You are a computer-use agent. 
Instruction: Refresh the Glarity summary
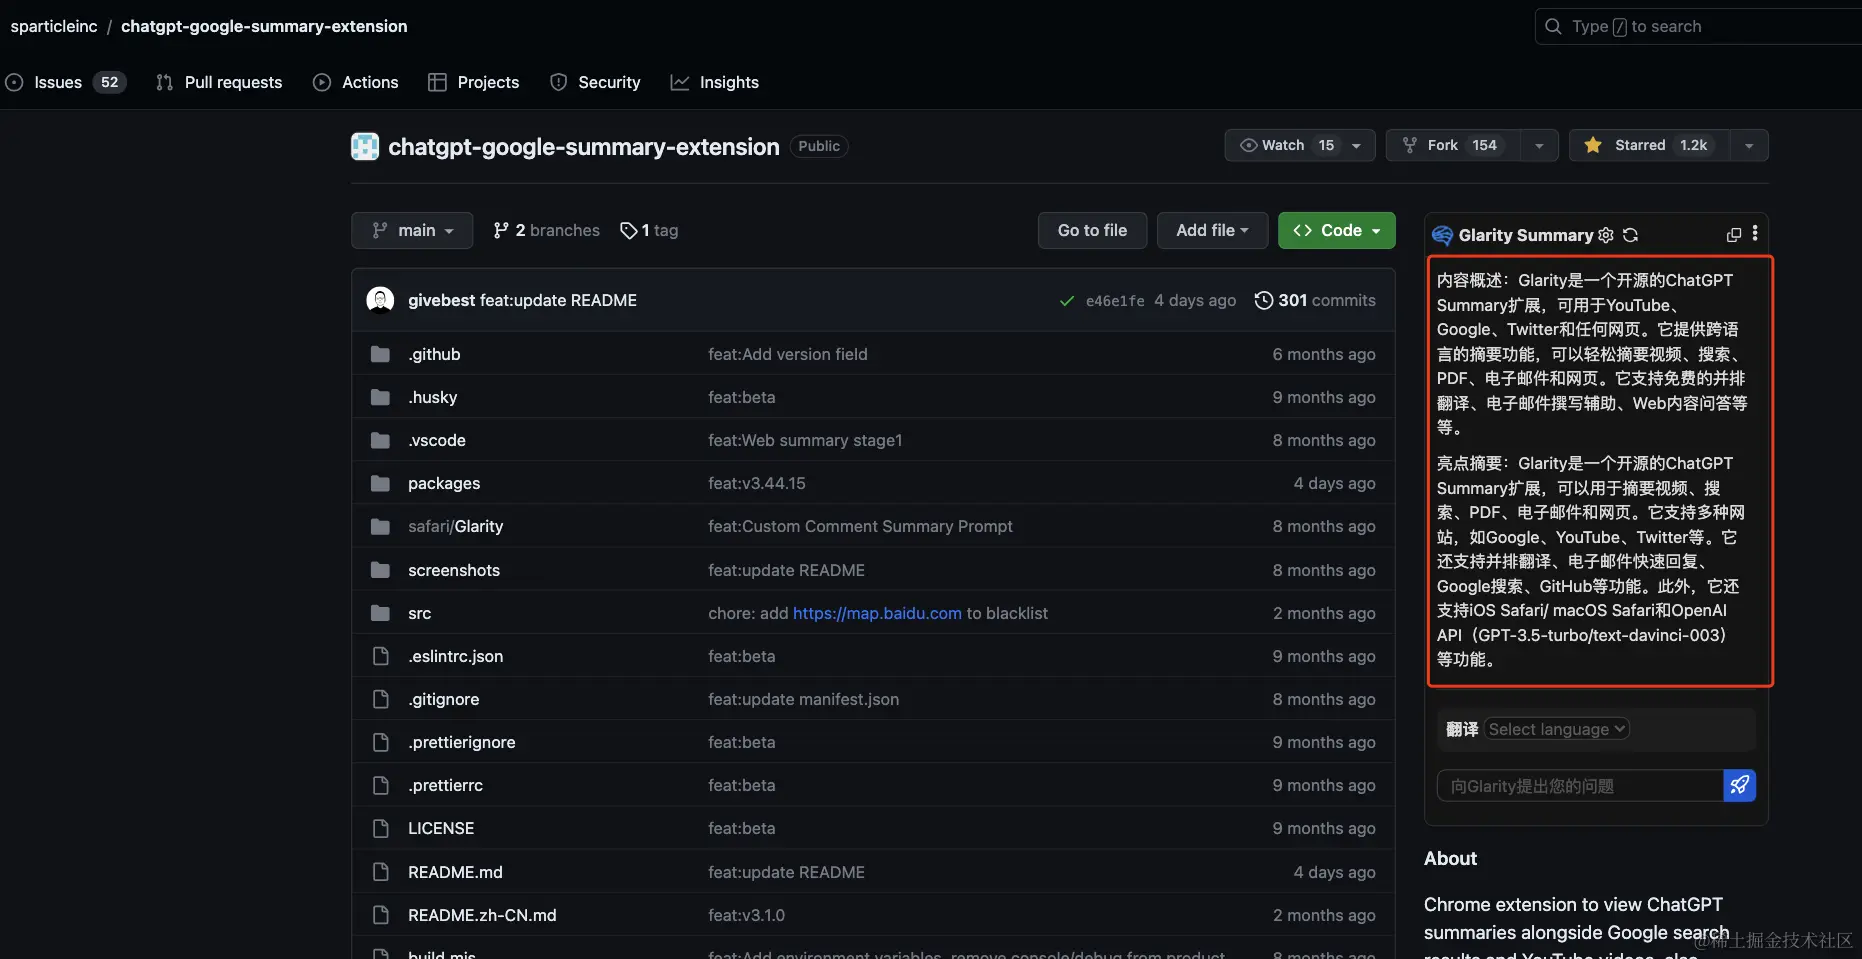coord(1630,235)
